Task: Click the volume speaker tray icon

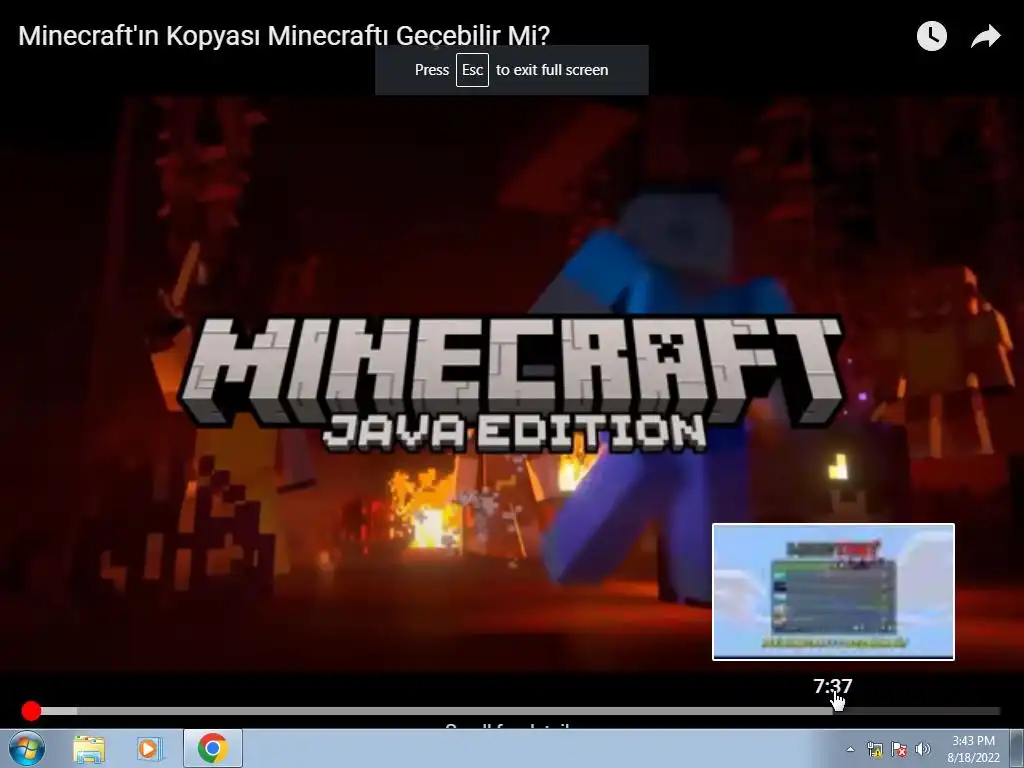Action: (x=922, y=749)
